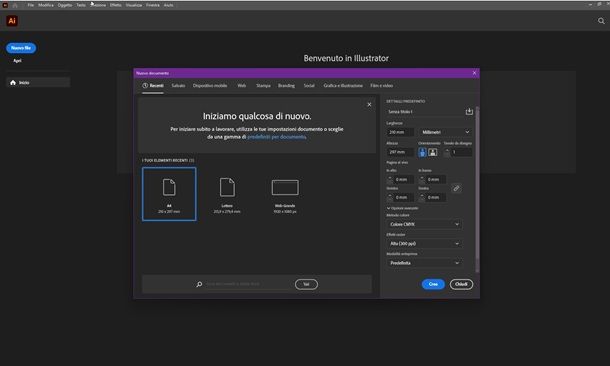Screen dimensions: 610x366
Task: Open the Testo menu
Action: pos(81,5)
